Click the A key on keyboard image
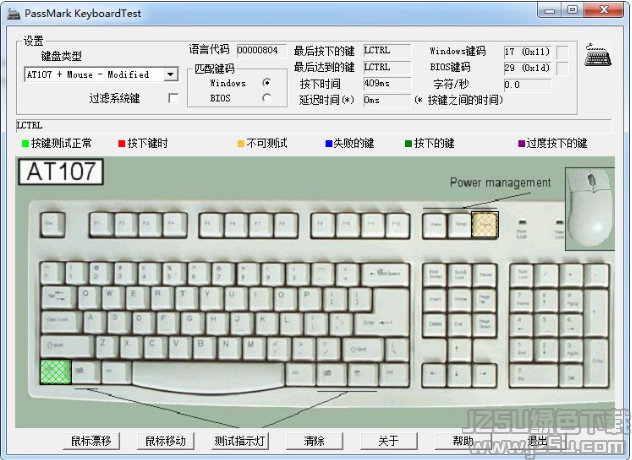Screen dimensions: 632x460 coord(94,321)
